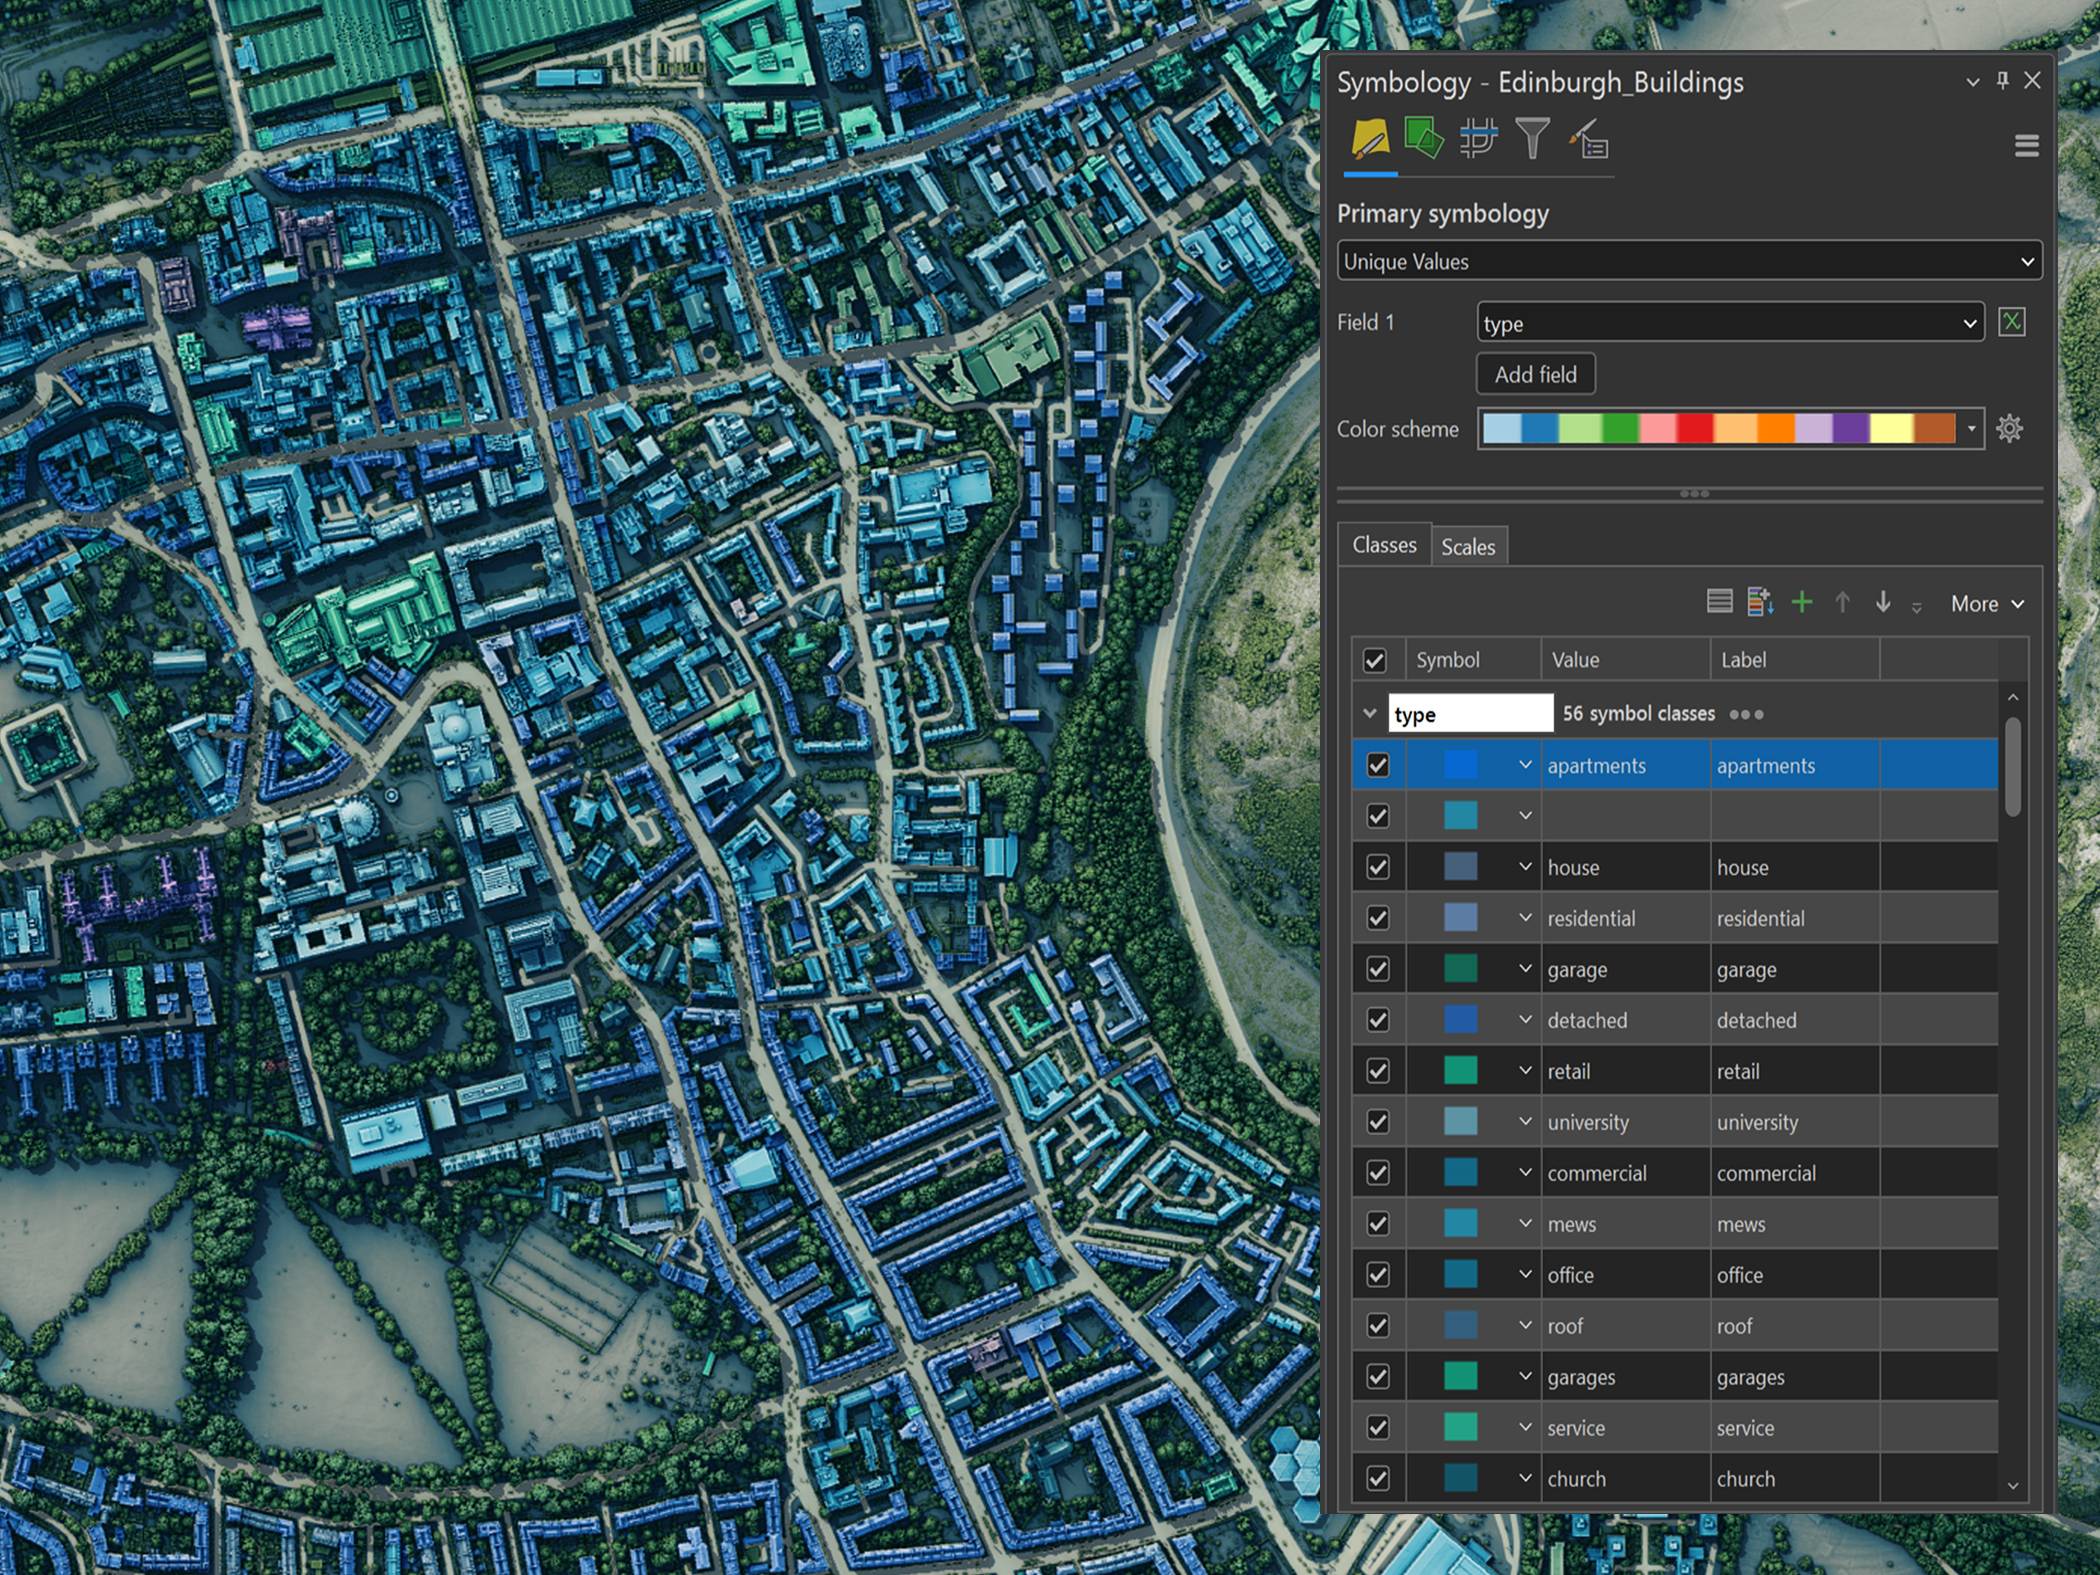
Task: Click the Add field button
Action: pos(1535,373)
